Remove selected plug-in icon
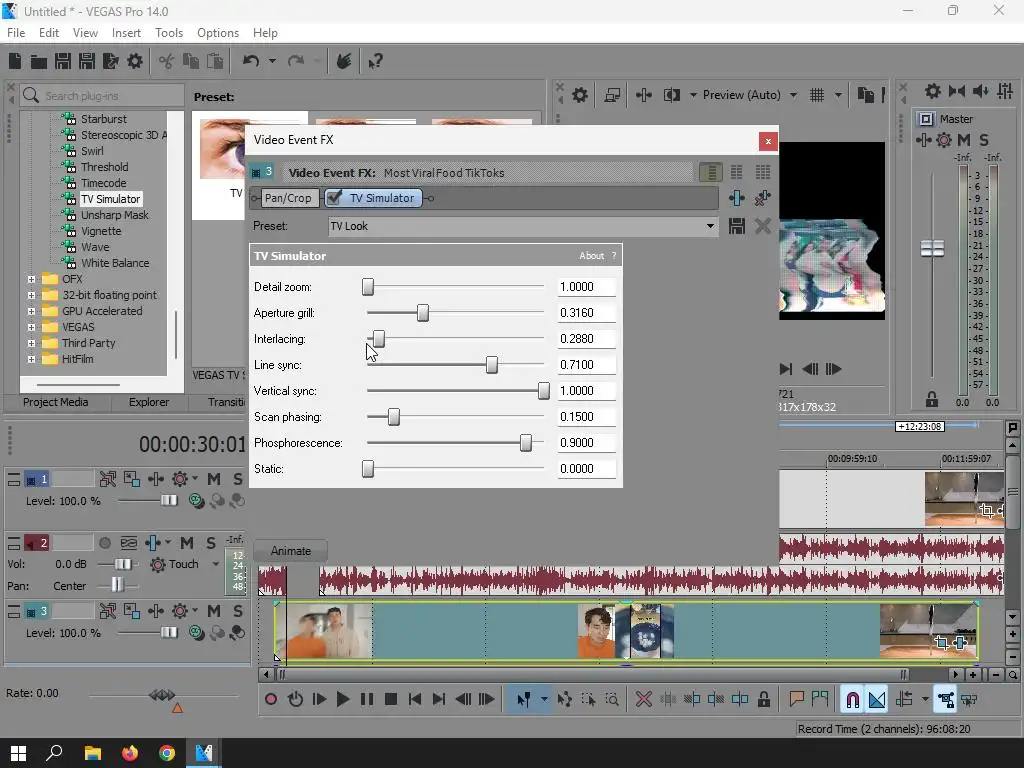Image resolution: width=1024 pixels, height=768 pixels. (762, 198)
